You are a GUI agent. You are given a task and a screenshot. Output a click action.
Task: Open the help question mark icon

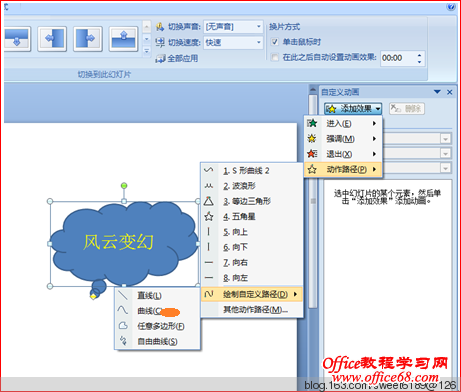click(452, 6)
